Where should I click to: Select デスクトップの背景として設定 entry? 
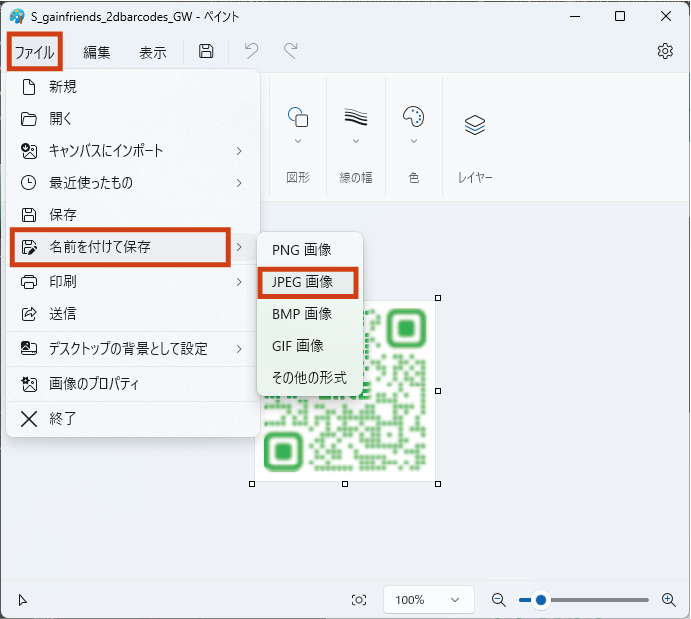pyautogui.click(x=132, y=349)
